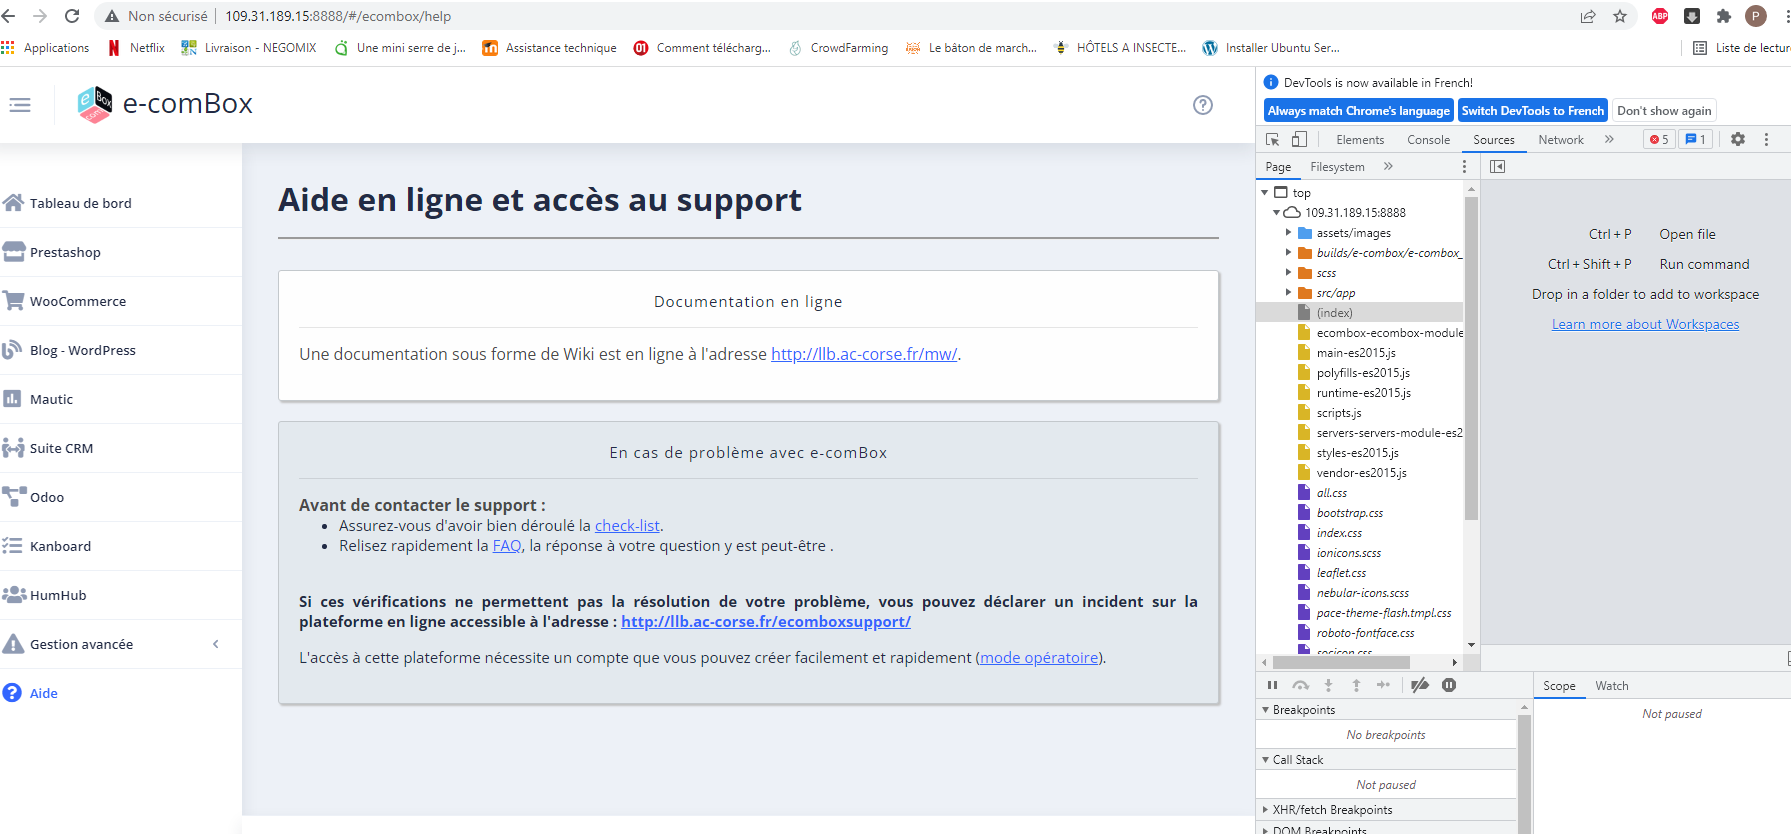Show more Sources navigator tabs
Image resolution: width=1791 pixels, height=834 pixels.
(1388, 167)
